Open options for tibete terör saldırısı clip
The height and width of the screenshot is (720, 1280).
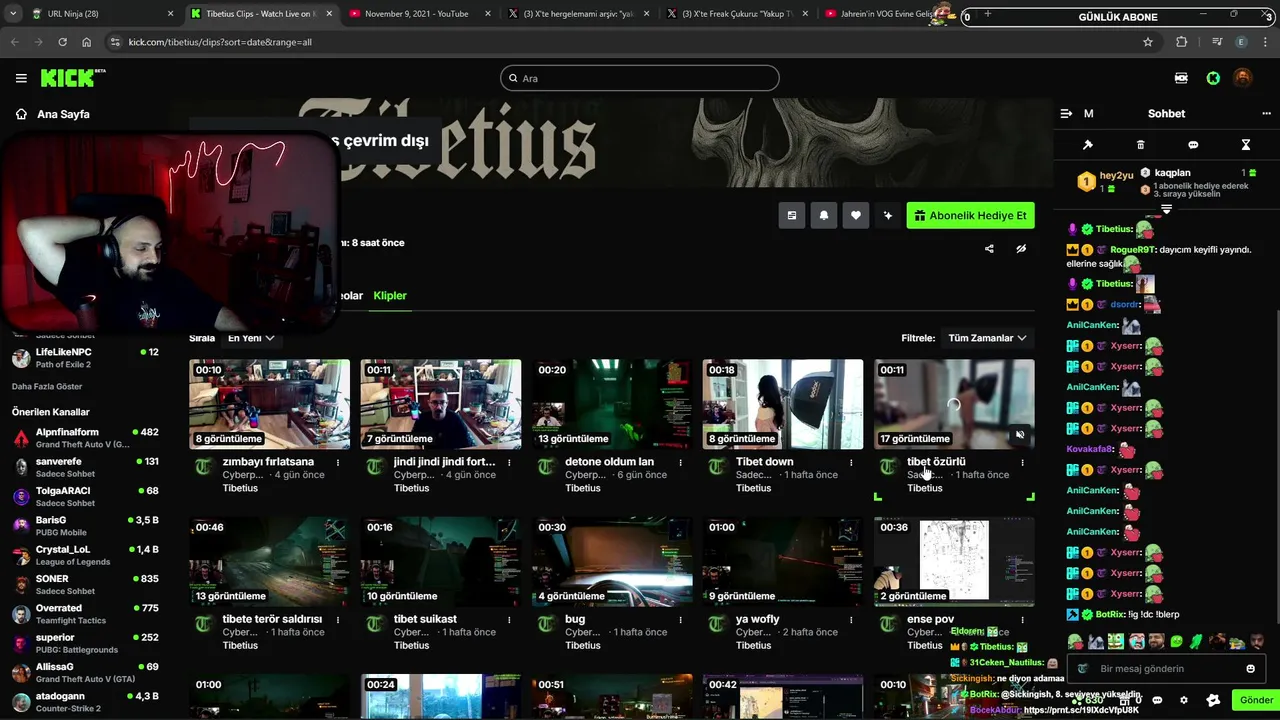(338, 619)
